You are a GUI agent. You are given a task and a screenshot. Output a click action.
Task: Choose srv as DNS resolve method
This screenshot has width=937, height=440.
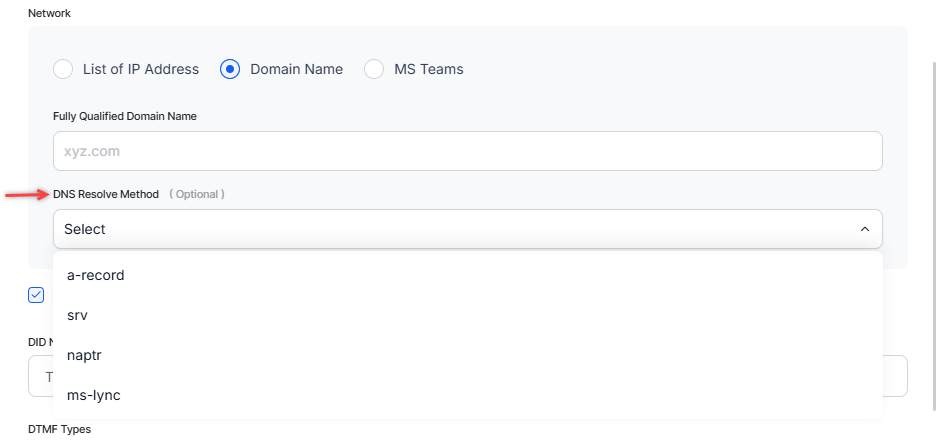(x=78, y=315)
